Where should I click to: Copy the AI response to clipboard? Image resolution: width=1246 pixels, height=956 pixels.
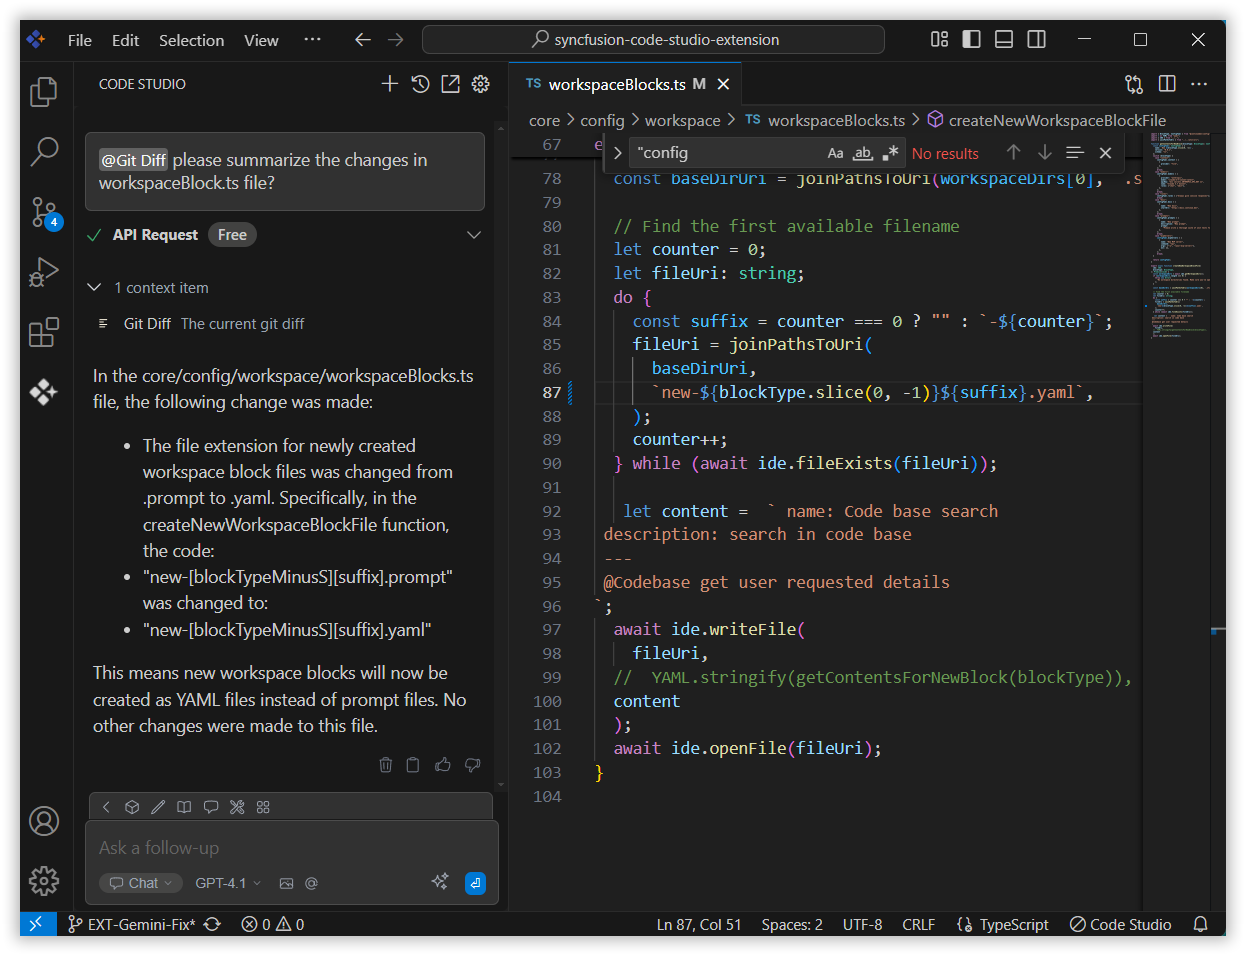coord(413,764)
